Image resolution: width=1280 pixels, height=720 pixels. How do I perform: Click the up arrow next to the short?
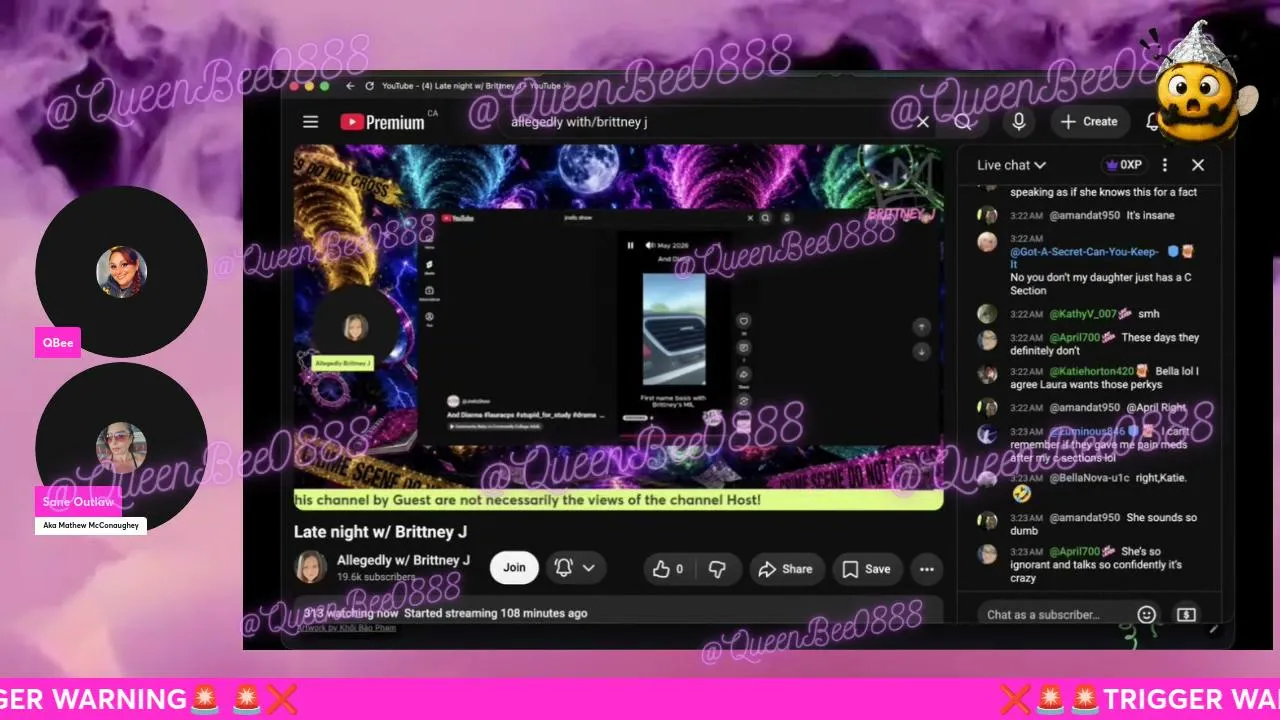(922, 327)
